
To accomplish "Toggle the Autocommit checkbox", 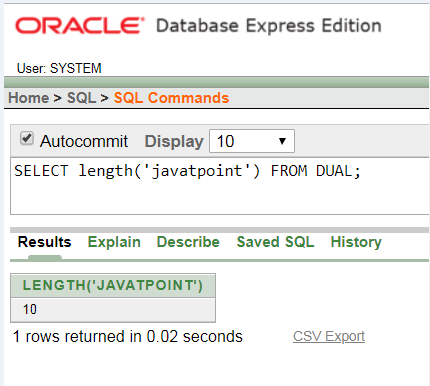I will (27, 138).
